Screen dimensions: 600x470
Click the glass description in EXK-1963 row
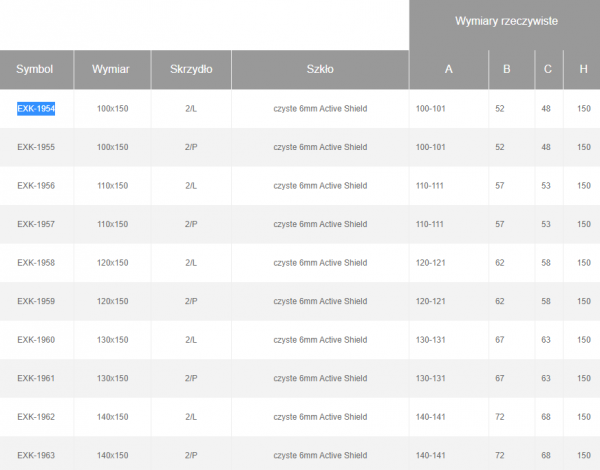tap(320, 455)
